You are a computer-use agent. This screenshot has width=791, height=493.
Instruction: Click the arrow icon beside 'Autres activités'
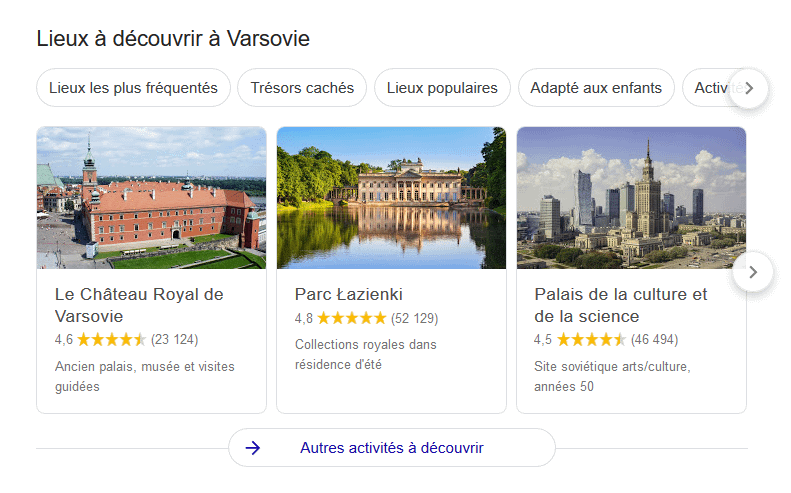[253, 448]
